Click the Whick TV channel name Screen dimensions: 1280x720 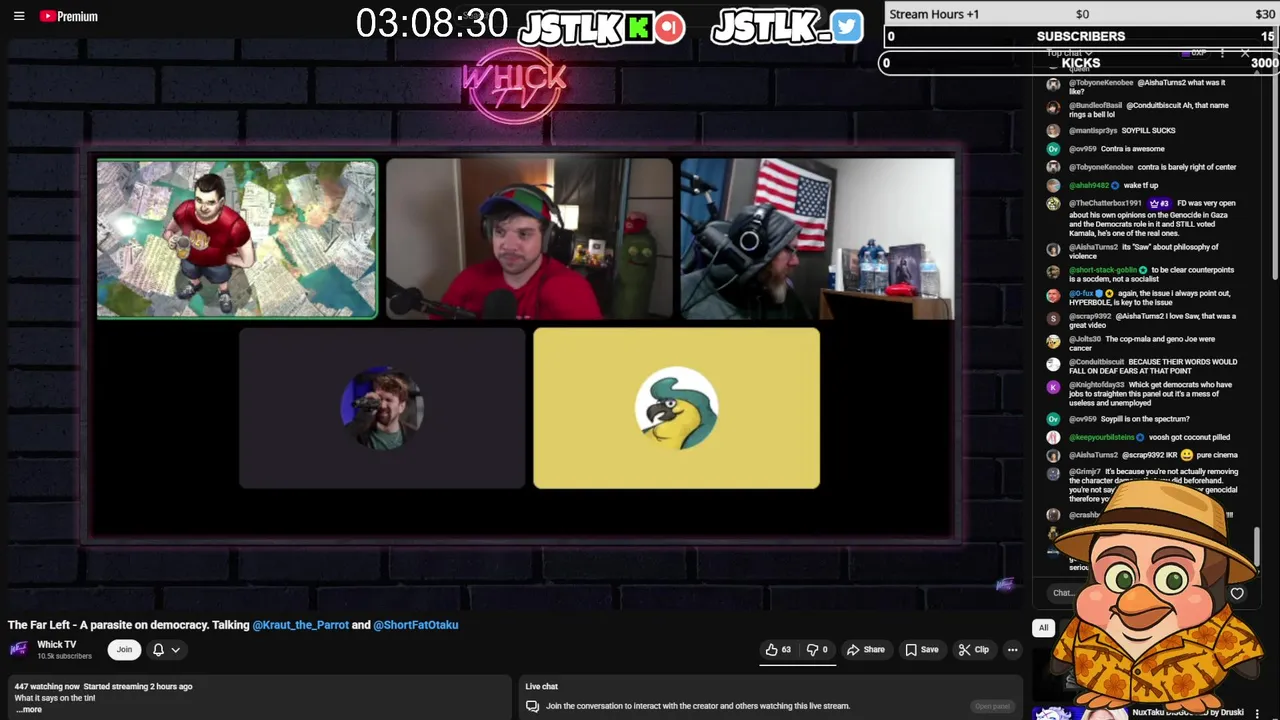(56, 644)
